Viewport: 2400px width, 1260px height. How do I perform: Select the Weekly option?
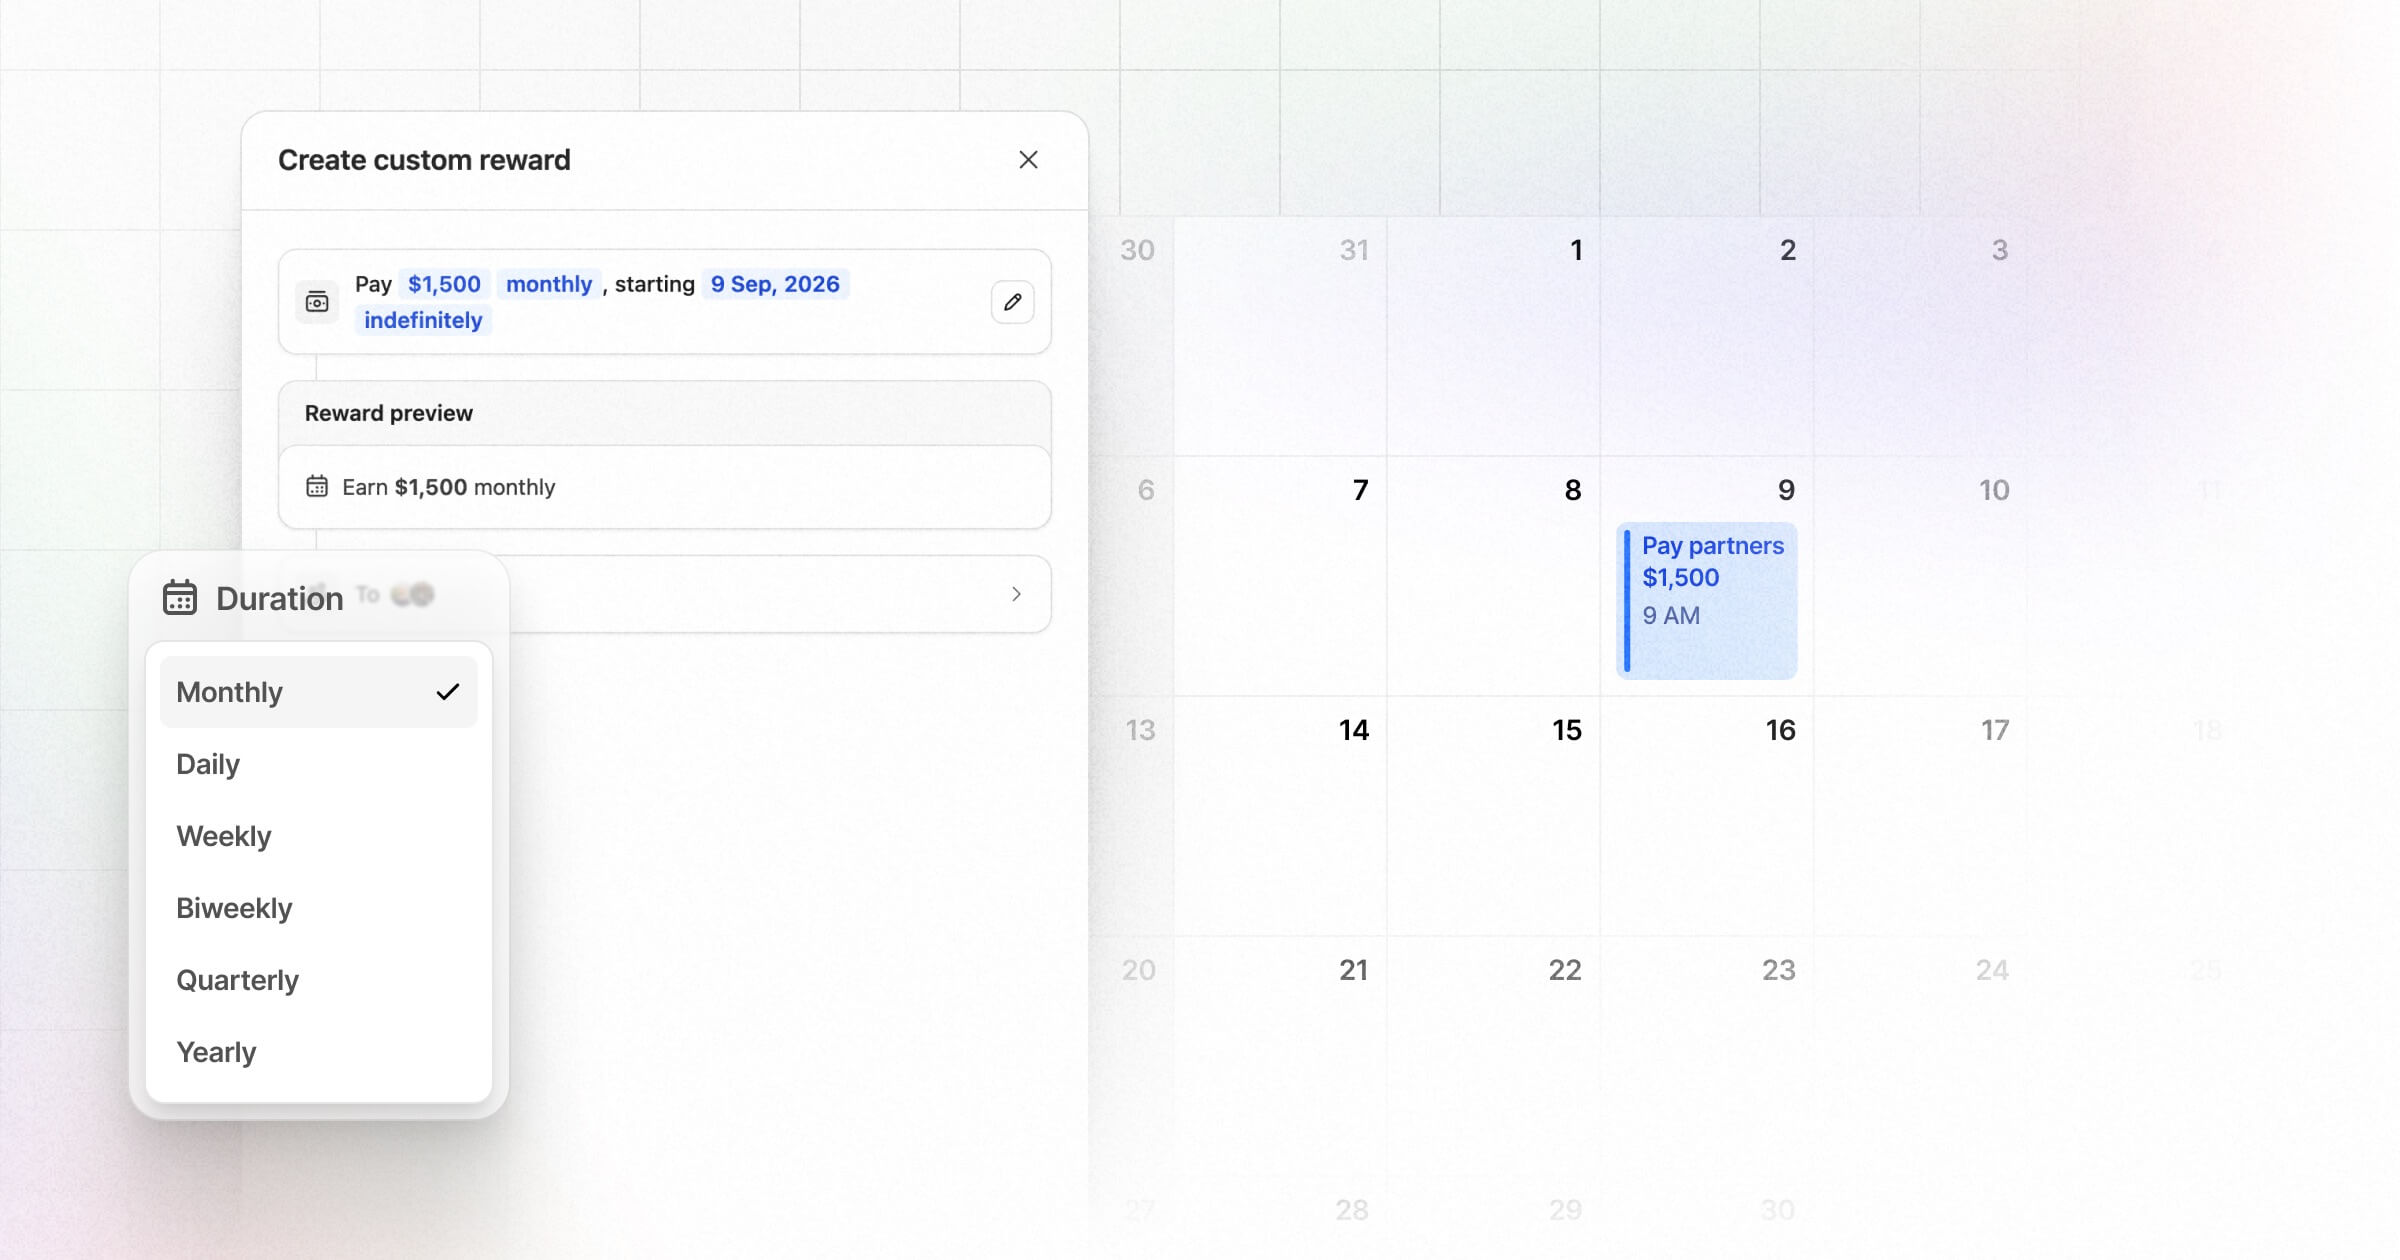click(x=319, y=836)
